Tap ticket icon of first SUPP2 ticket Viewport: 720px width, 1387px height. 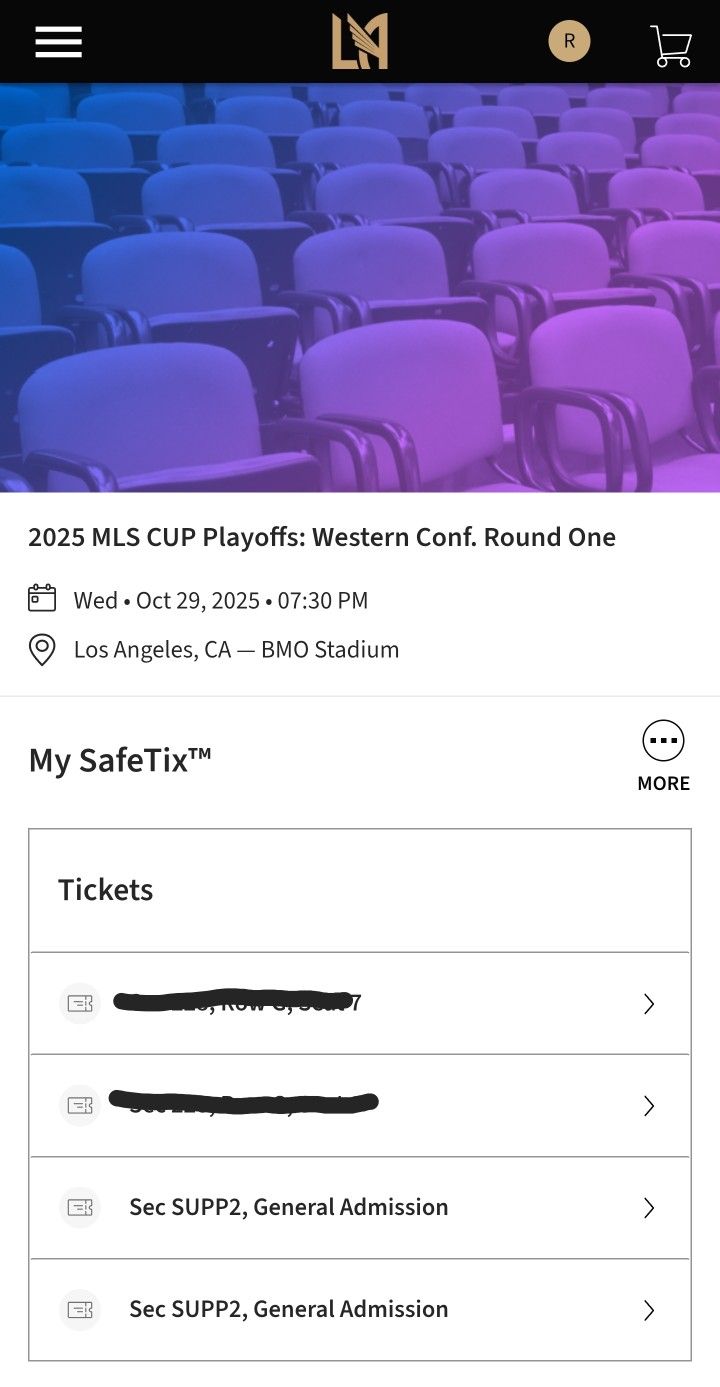(80, 1208)
